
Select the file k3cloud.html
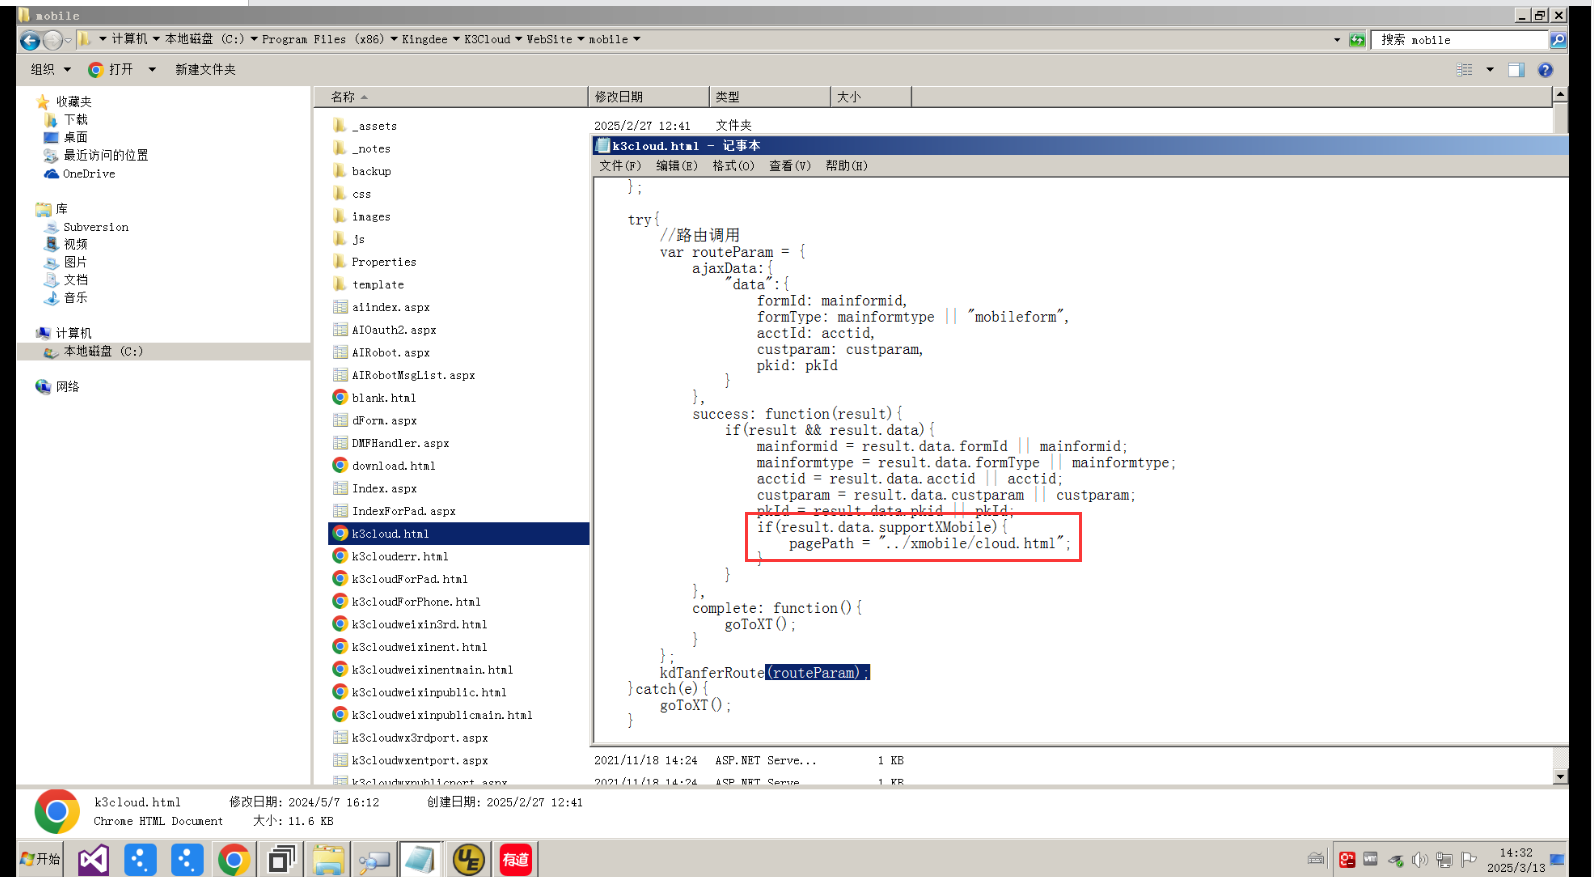[459, 534]
